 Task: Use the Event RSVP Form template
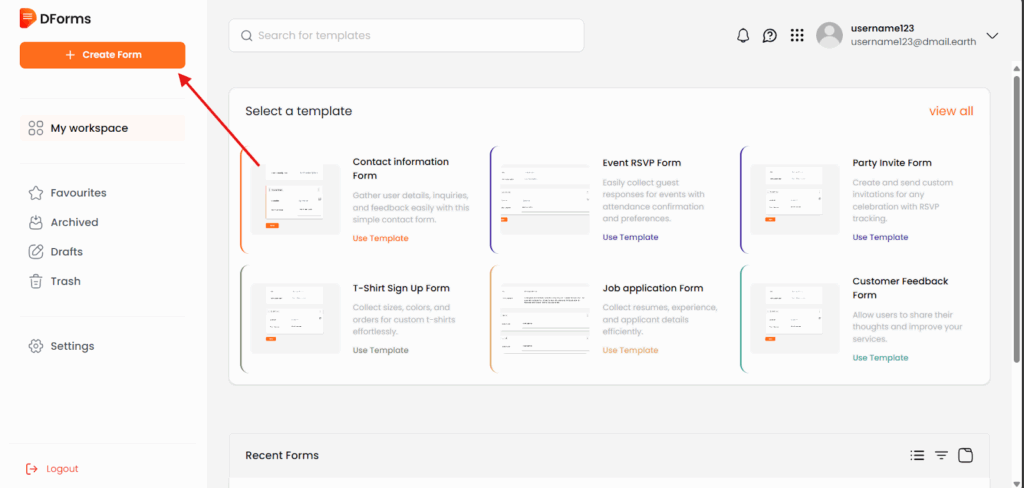click(630, 238)
